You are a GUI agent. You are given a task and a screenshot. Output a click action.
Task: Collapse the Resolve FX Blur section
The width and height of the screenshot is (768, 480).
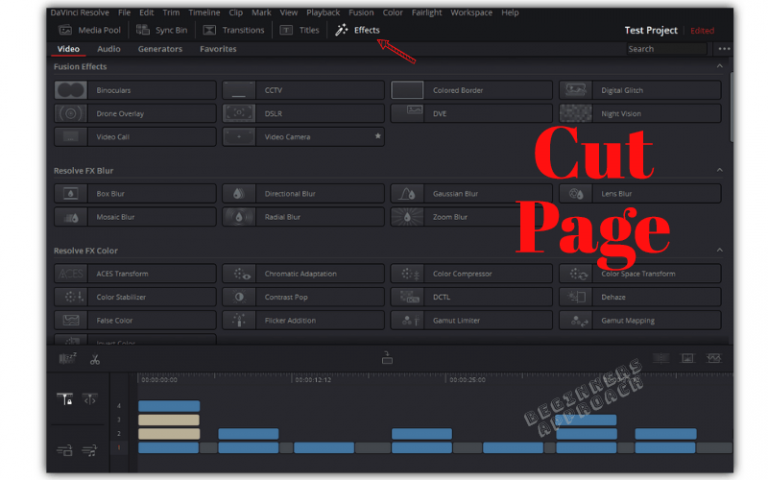click(x=720, y=170)
